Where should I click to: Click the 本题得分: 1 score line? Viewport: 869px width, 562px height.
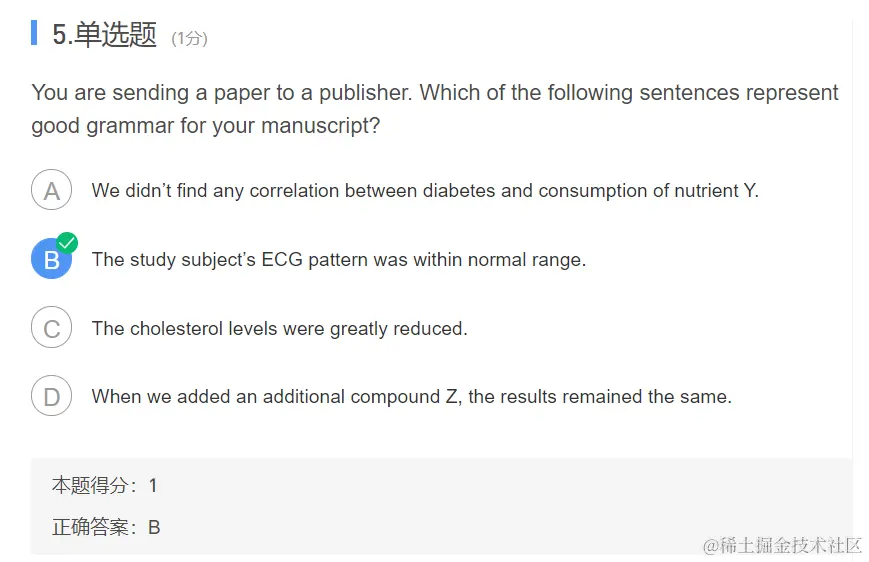tap(105, 486)
